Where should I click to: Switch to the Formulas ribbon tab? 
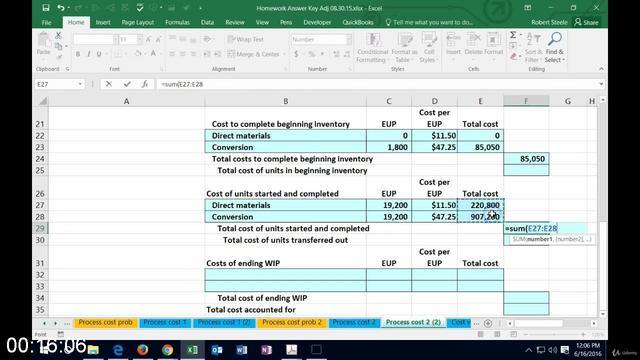pyautogui.click(x=177, y=22)
